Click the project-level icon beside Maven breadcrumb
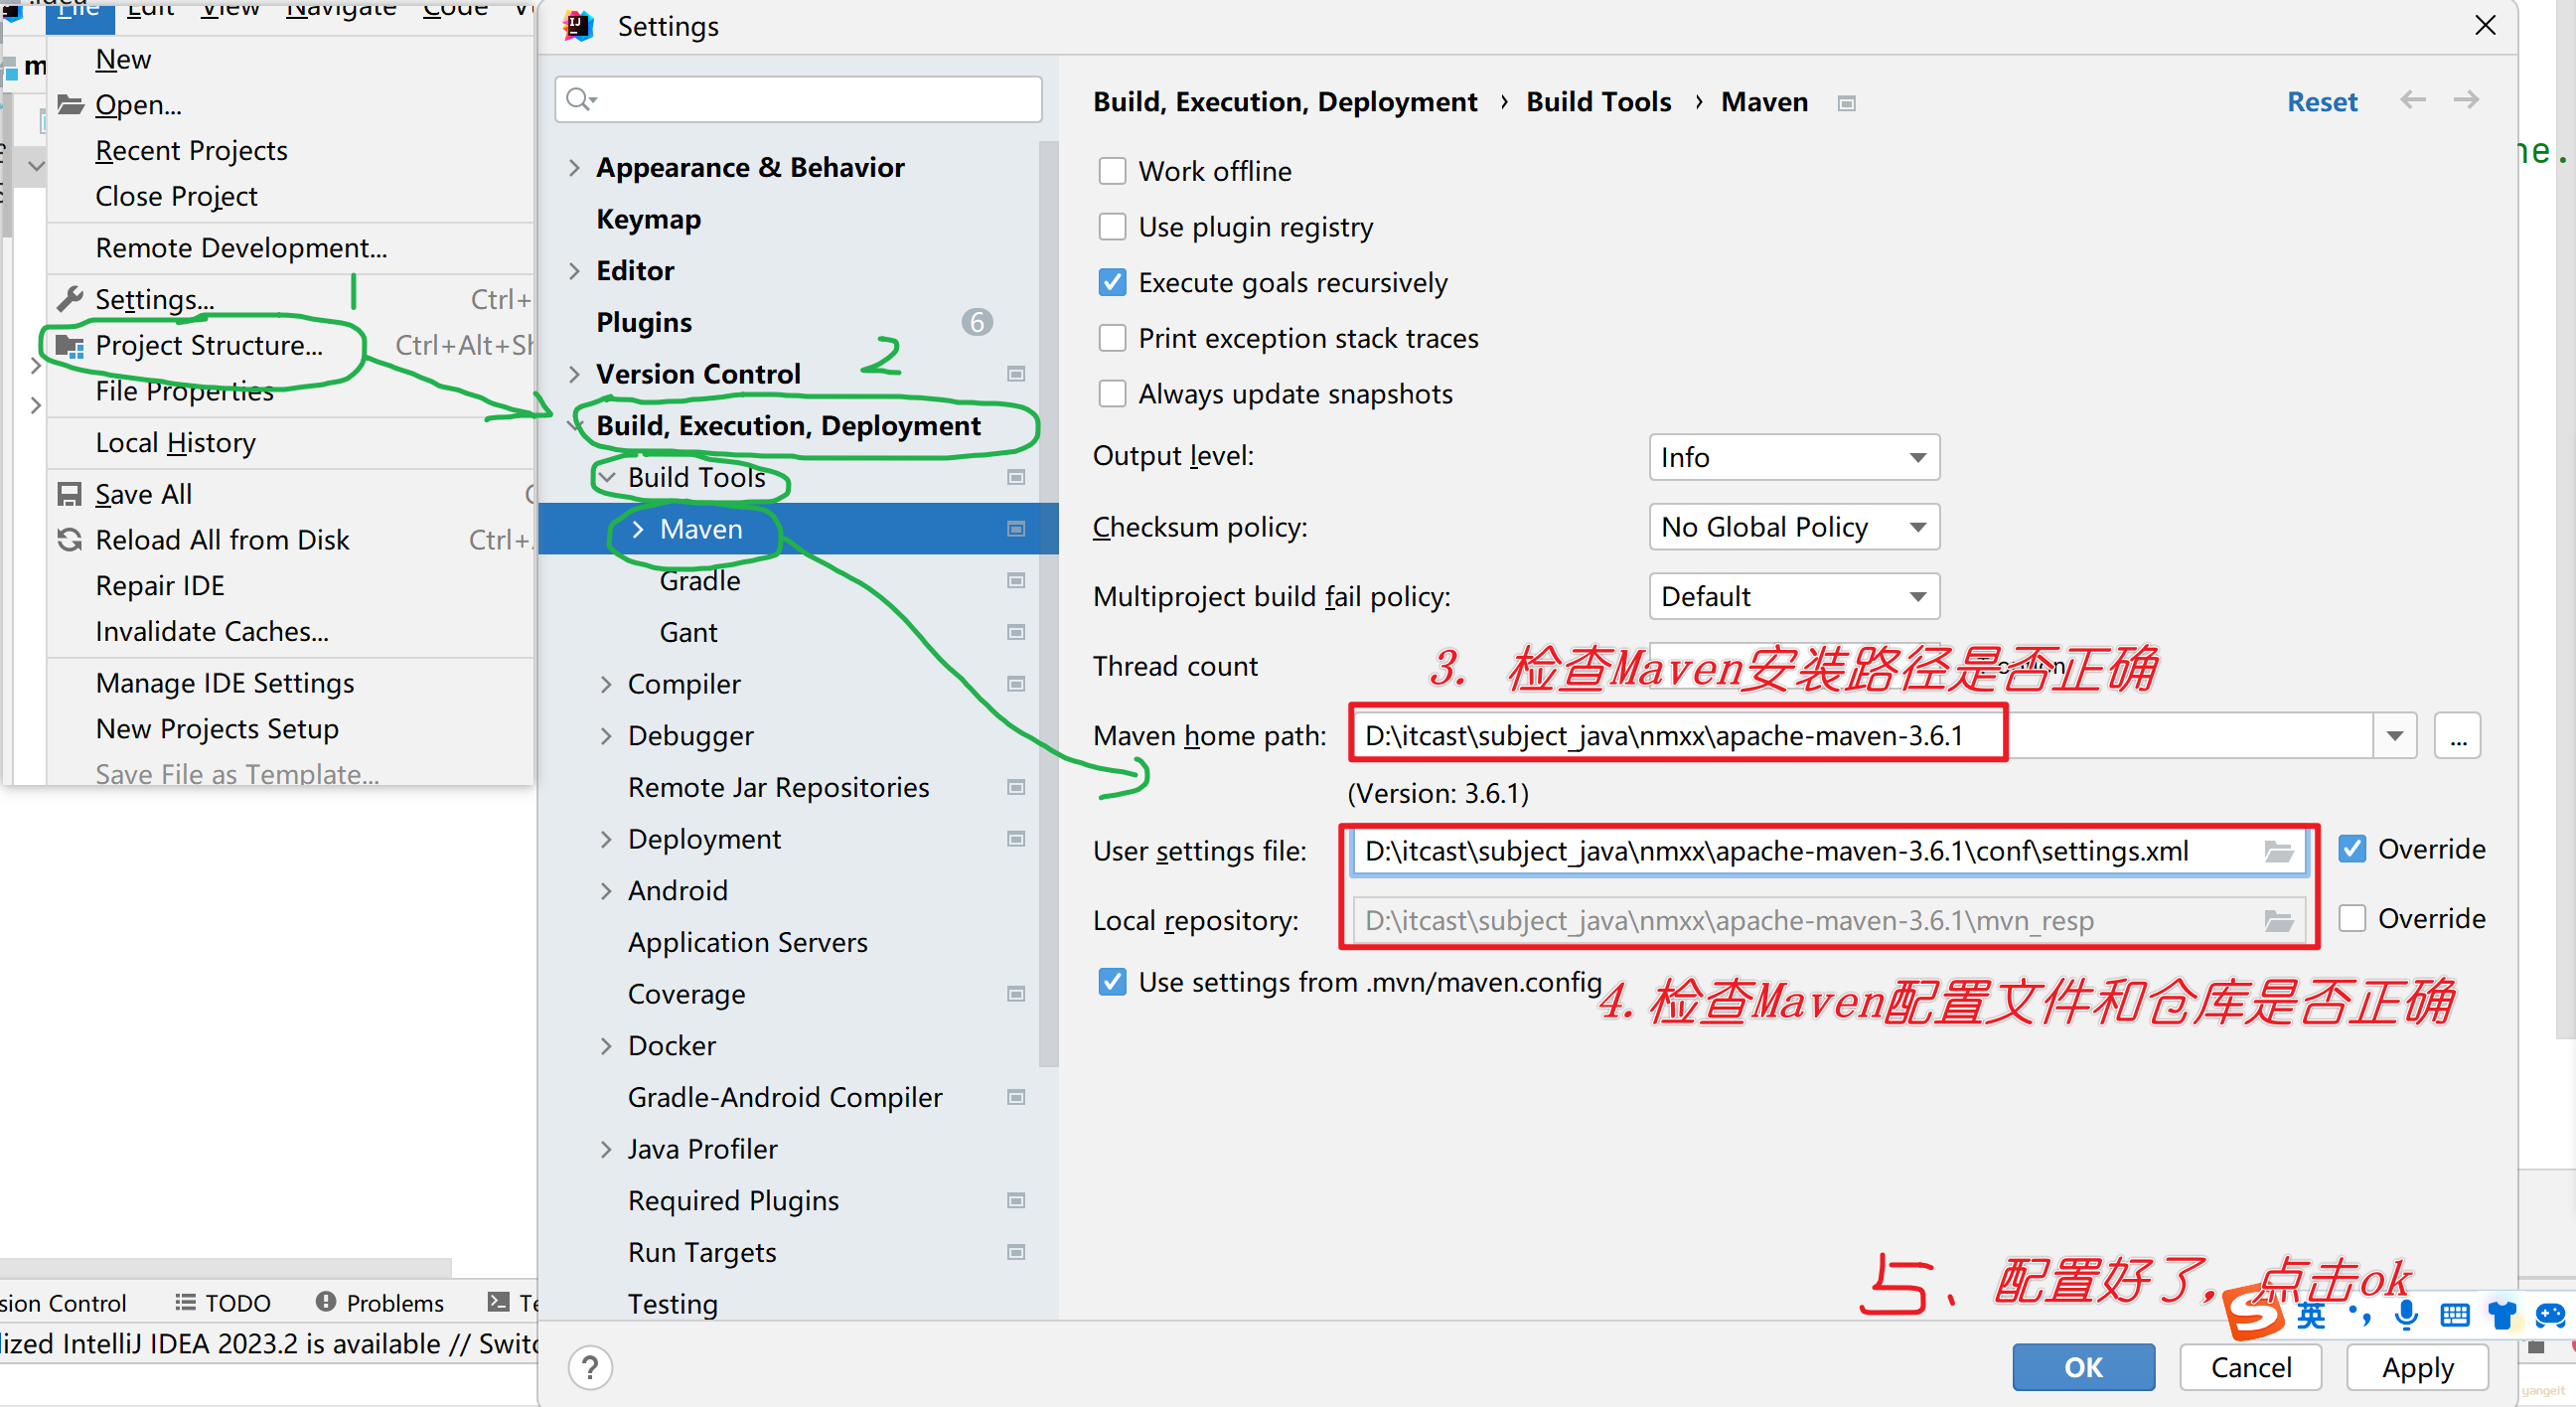This screenshot has height=1407, width=2576. tap(1847, 103)
